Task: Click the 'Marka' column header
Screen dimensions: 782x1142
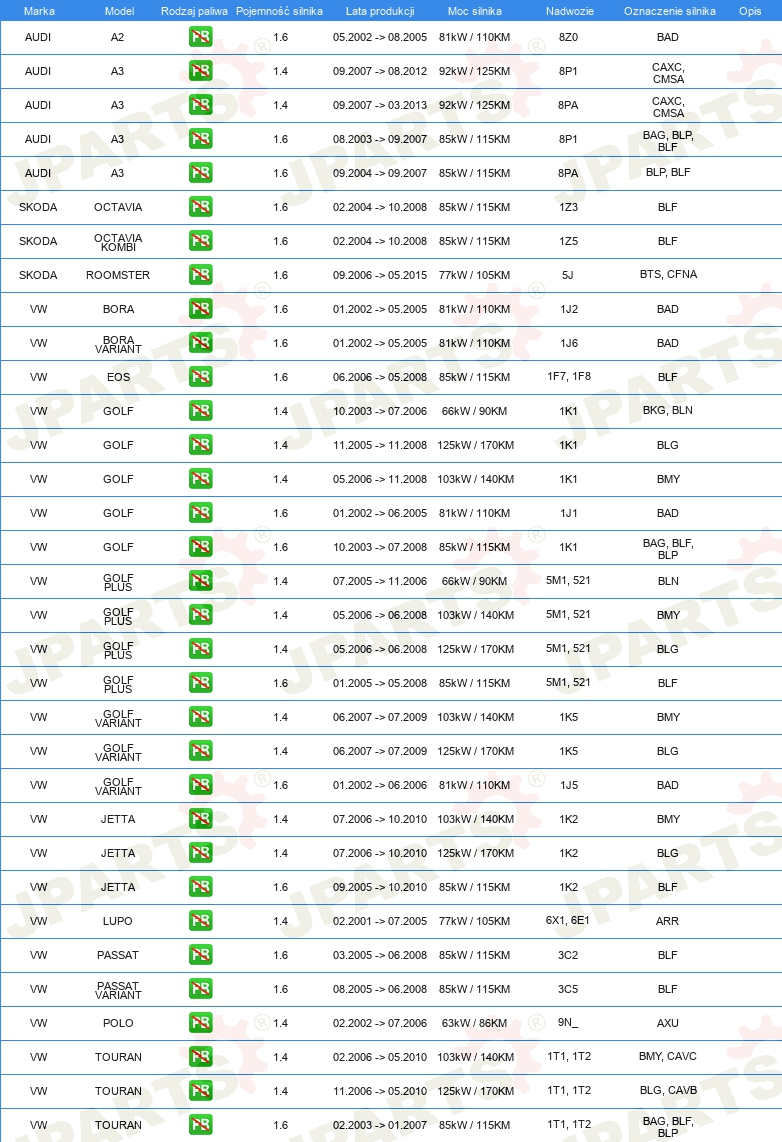Action: click(x=39, y=11)
